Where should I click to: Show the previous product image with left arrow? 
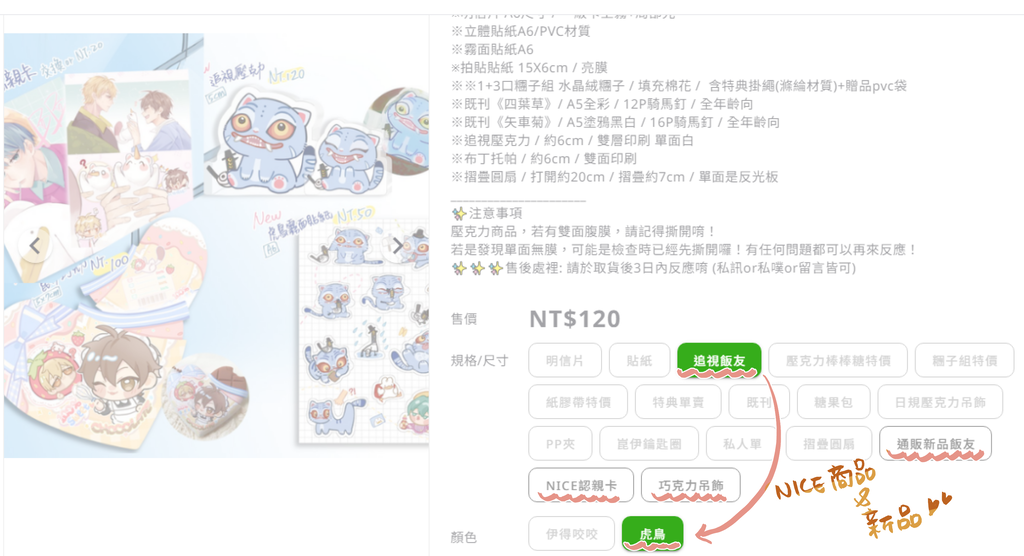click(x=34, y=245)
